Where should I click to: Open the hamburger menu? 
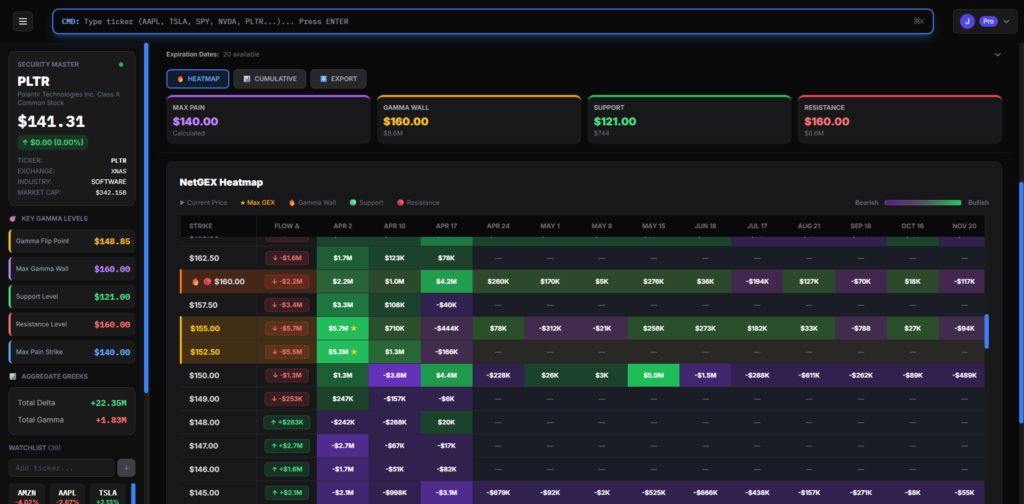click(23, 22)
